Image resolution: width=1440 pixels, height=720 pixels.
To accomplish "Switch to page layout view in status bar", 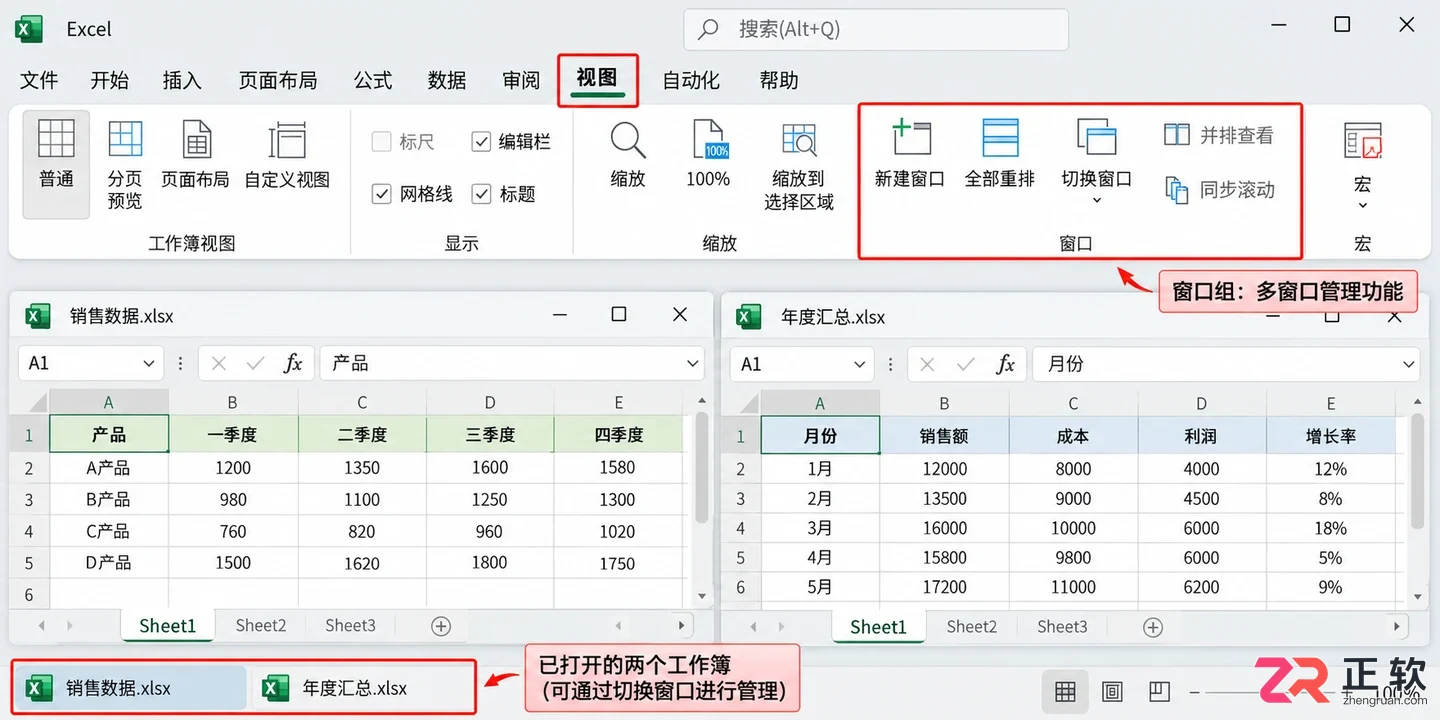I will tap(1112, 691).
